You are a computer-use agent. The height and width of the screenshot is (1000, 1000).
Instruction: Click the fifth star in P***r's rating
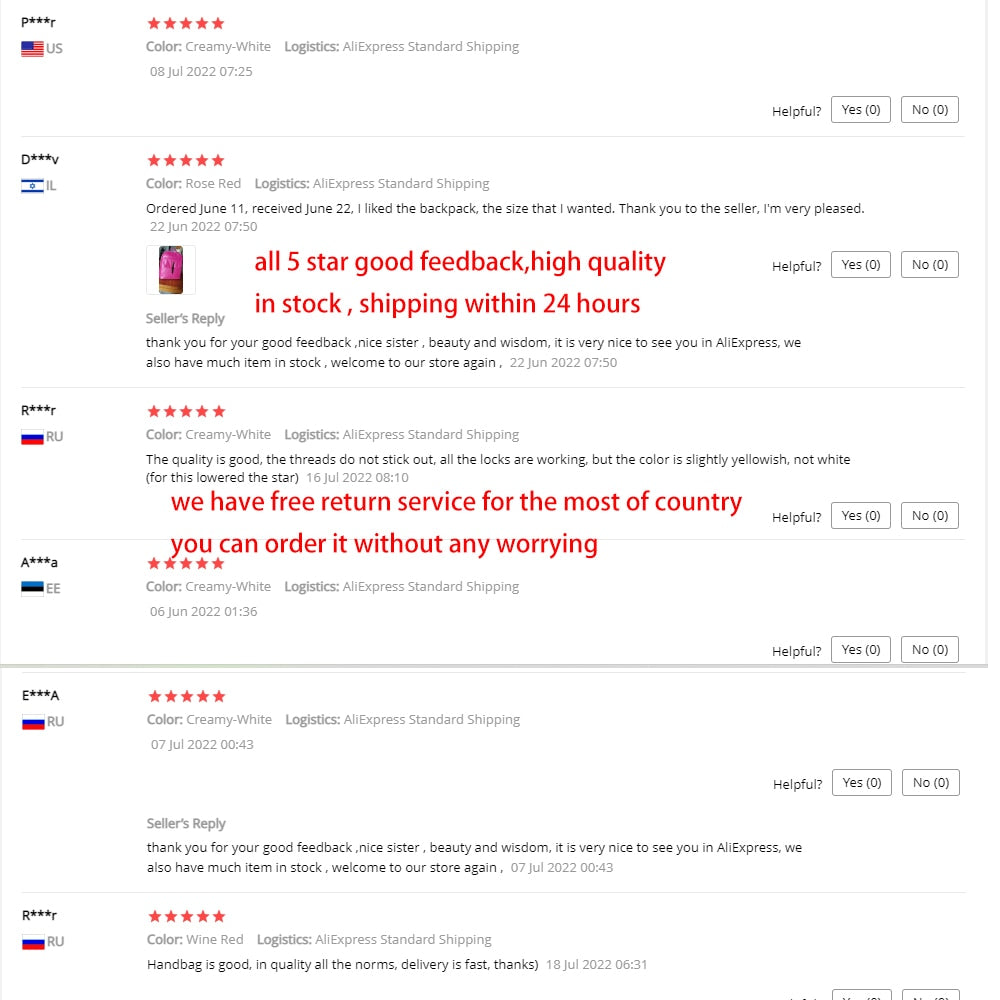218,22
